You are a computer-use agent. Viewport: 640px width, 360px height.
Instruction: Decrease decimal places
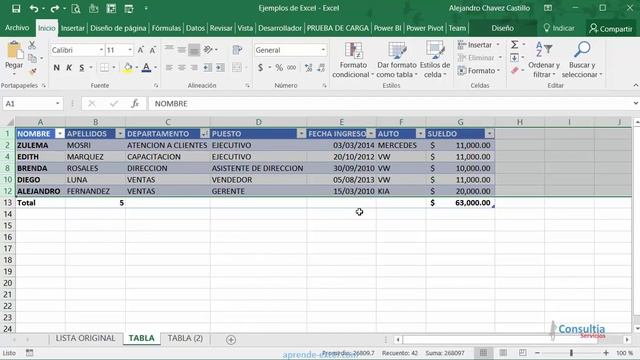coord(322,67)
